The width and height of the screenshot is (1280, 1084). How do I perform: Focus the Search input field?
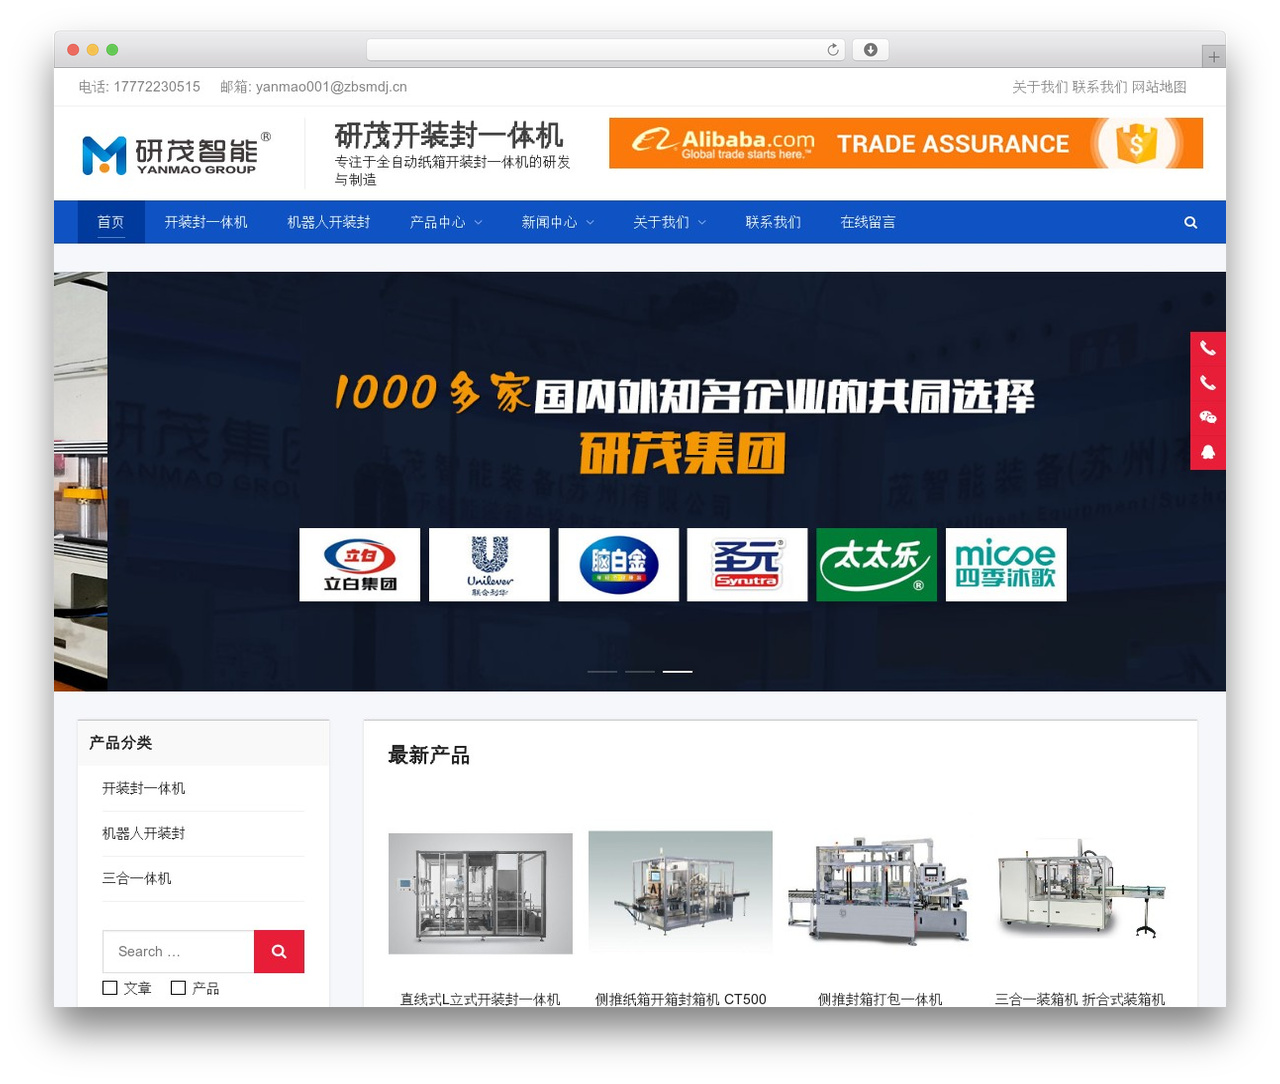click(178, 951)
